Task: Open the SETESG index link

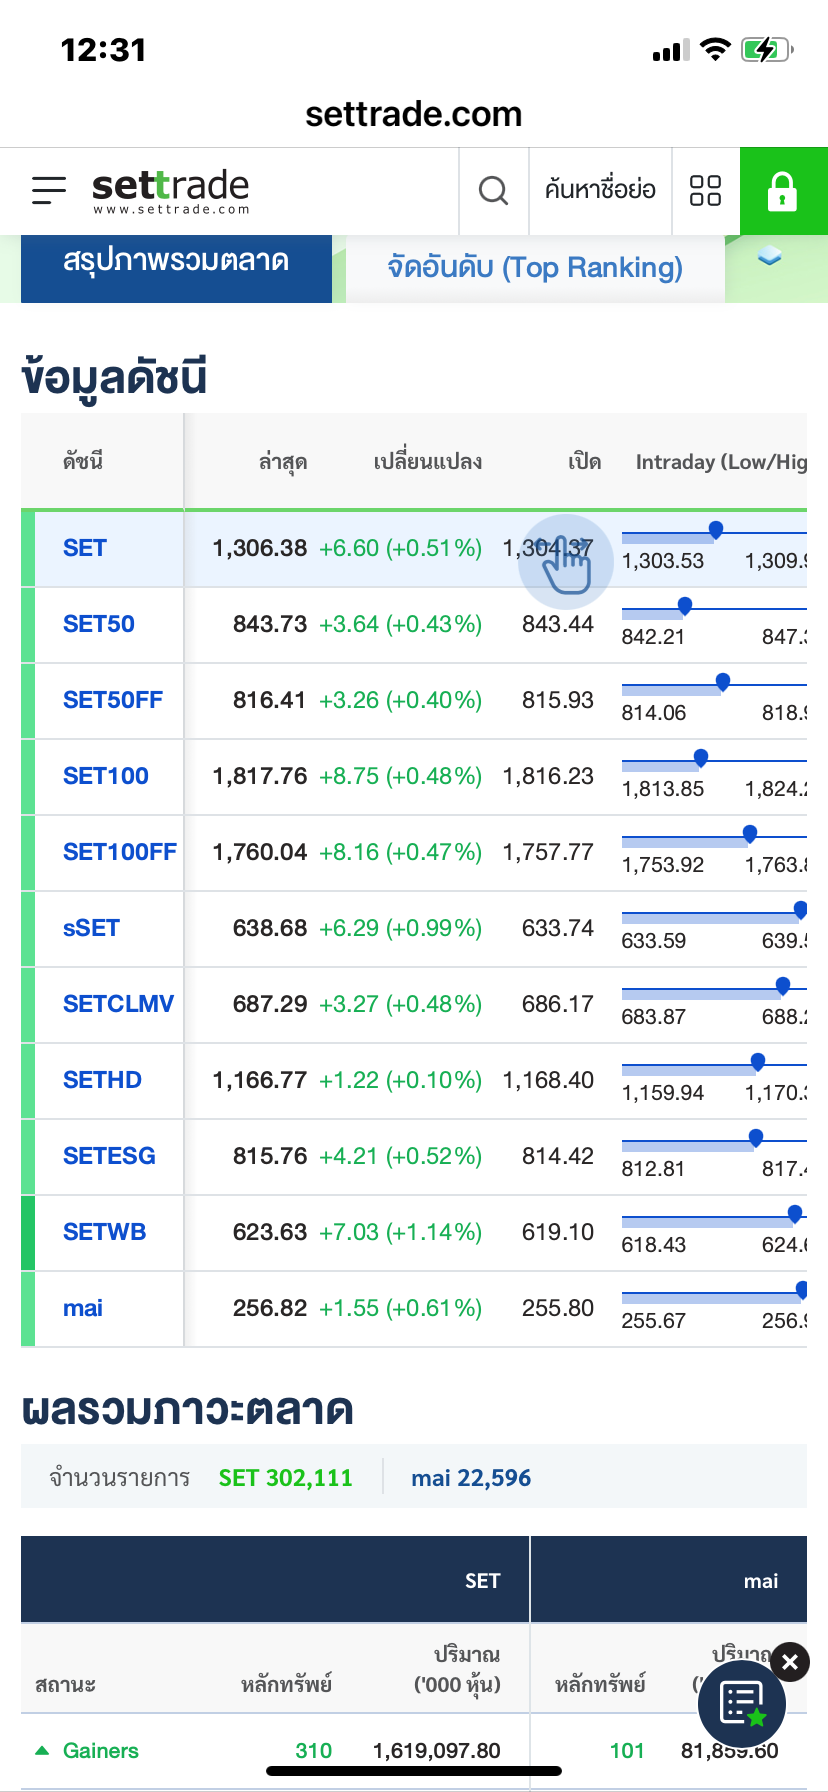Action: click(109, 1156)
